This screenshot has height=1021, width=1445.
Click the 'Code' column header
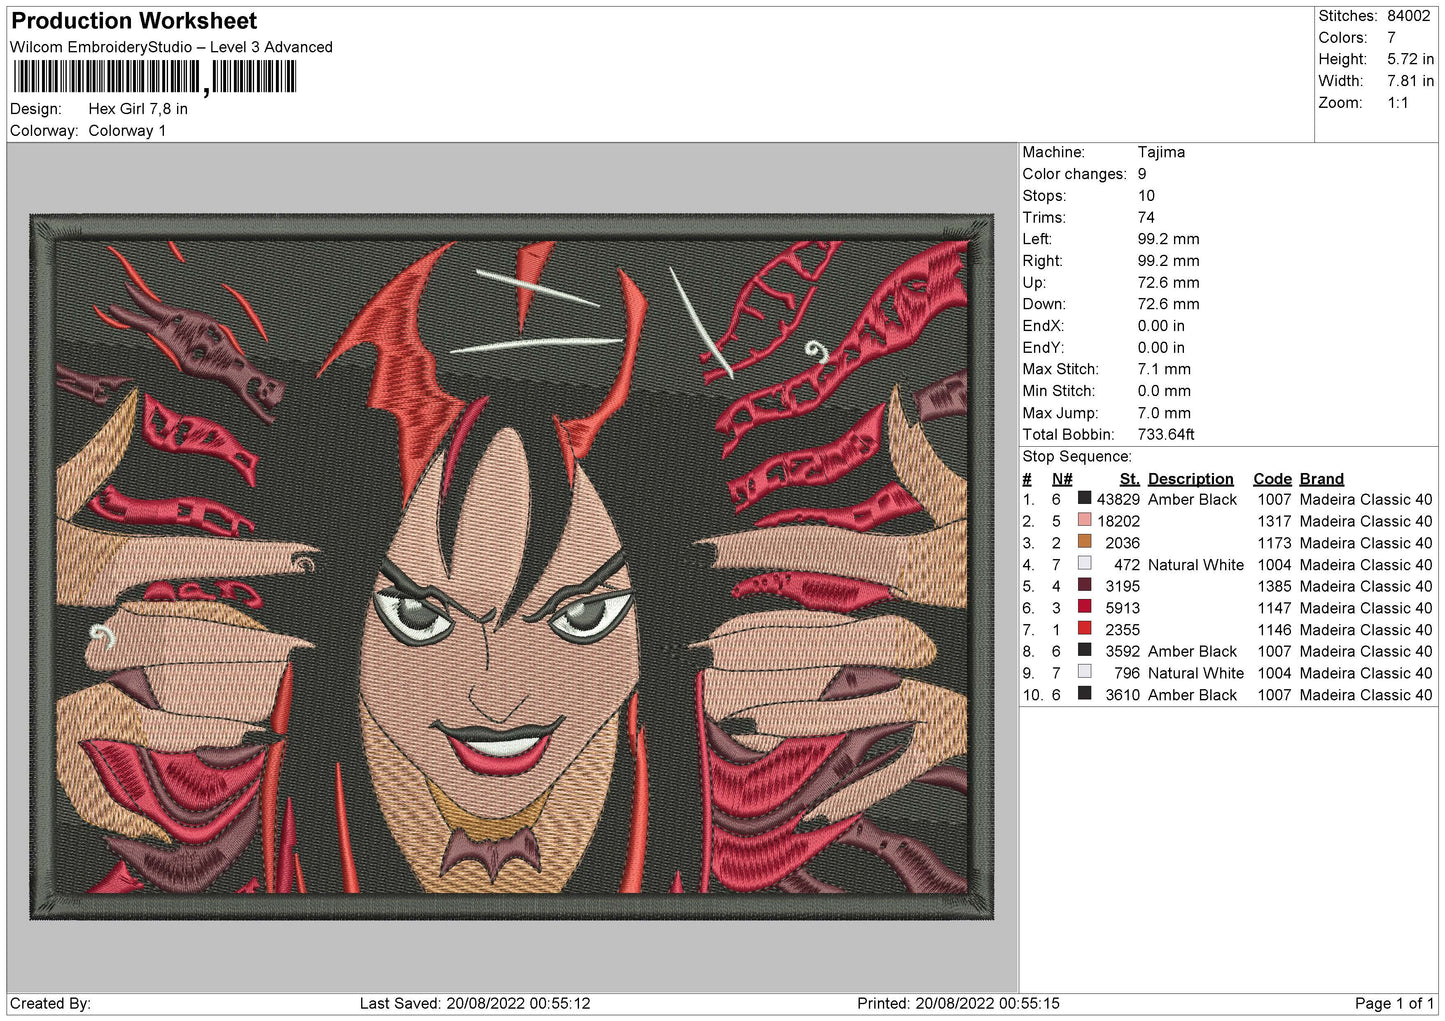coord(1272,479)
